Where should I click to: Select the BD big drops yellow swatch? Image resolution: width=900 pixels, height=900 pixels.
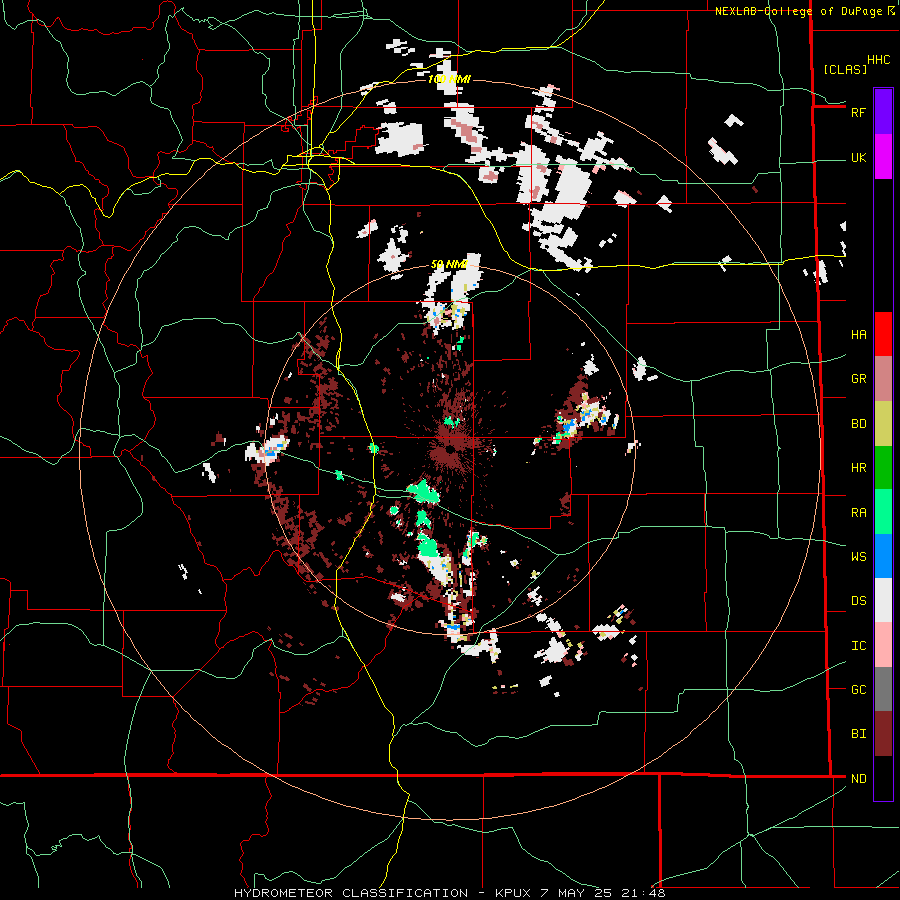(883, 424)
